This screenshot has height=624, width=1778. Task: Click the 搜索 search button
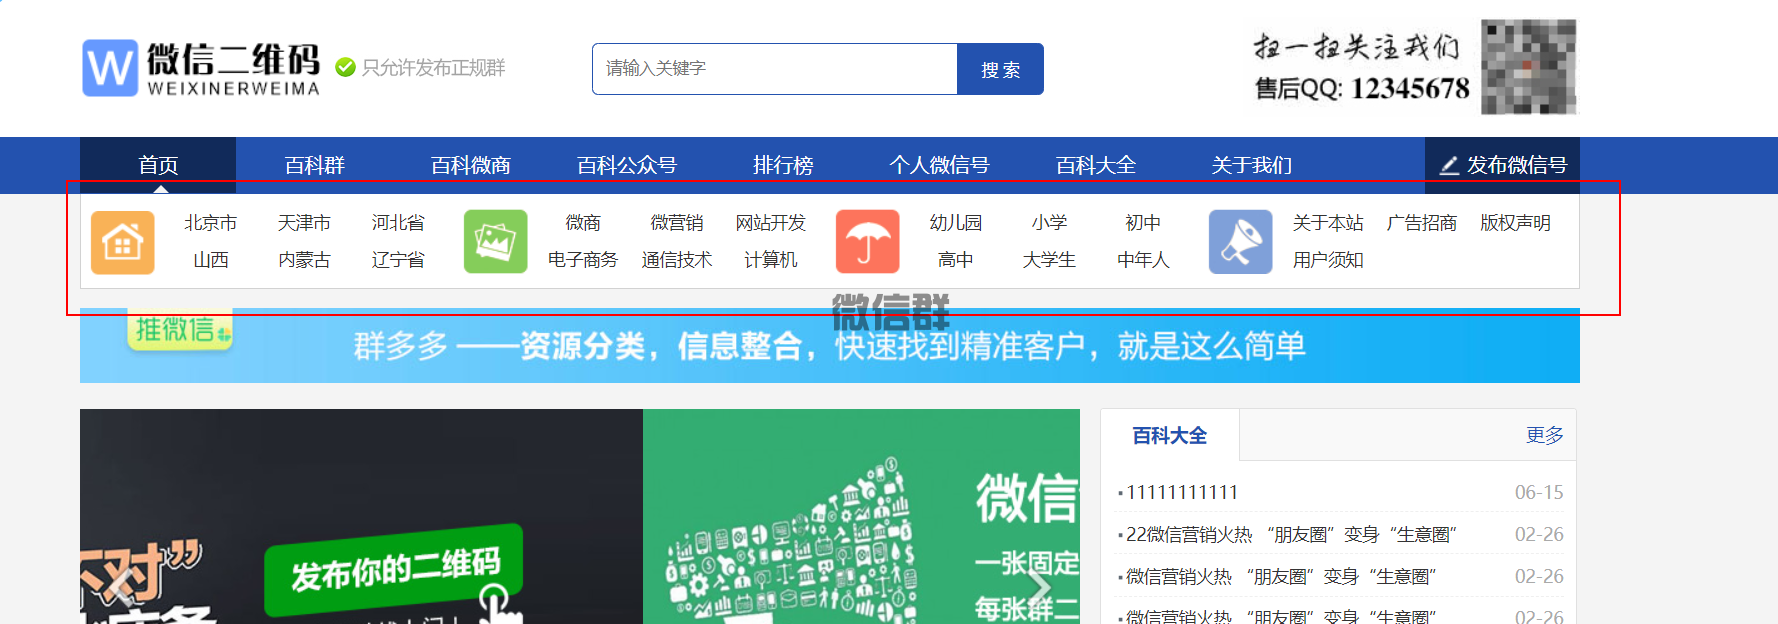pos(1000,69)
